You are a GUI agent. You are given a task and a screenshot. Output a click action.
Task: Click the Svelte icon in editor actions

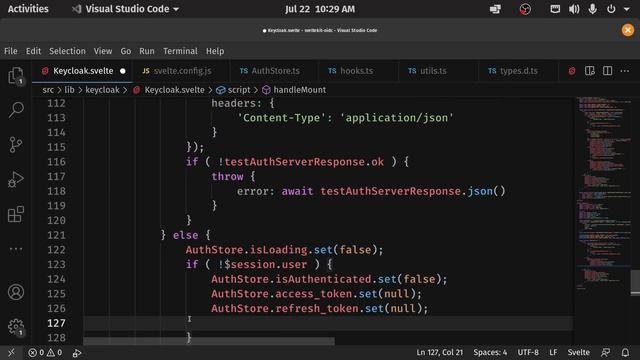point(572,71)
